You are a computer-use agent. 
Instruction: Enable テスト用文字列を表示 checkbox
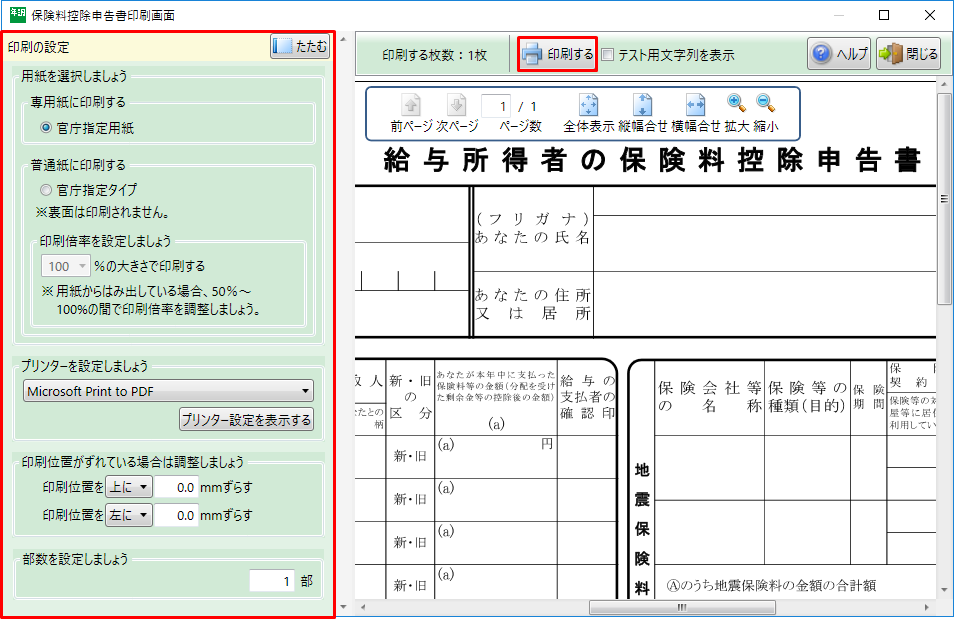608,56
